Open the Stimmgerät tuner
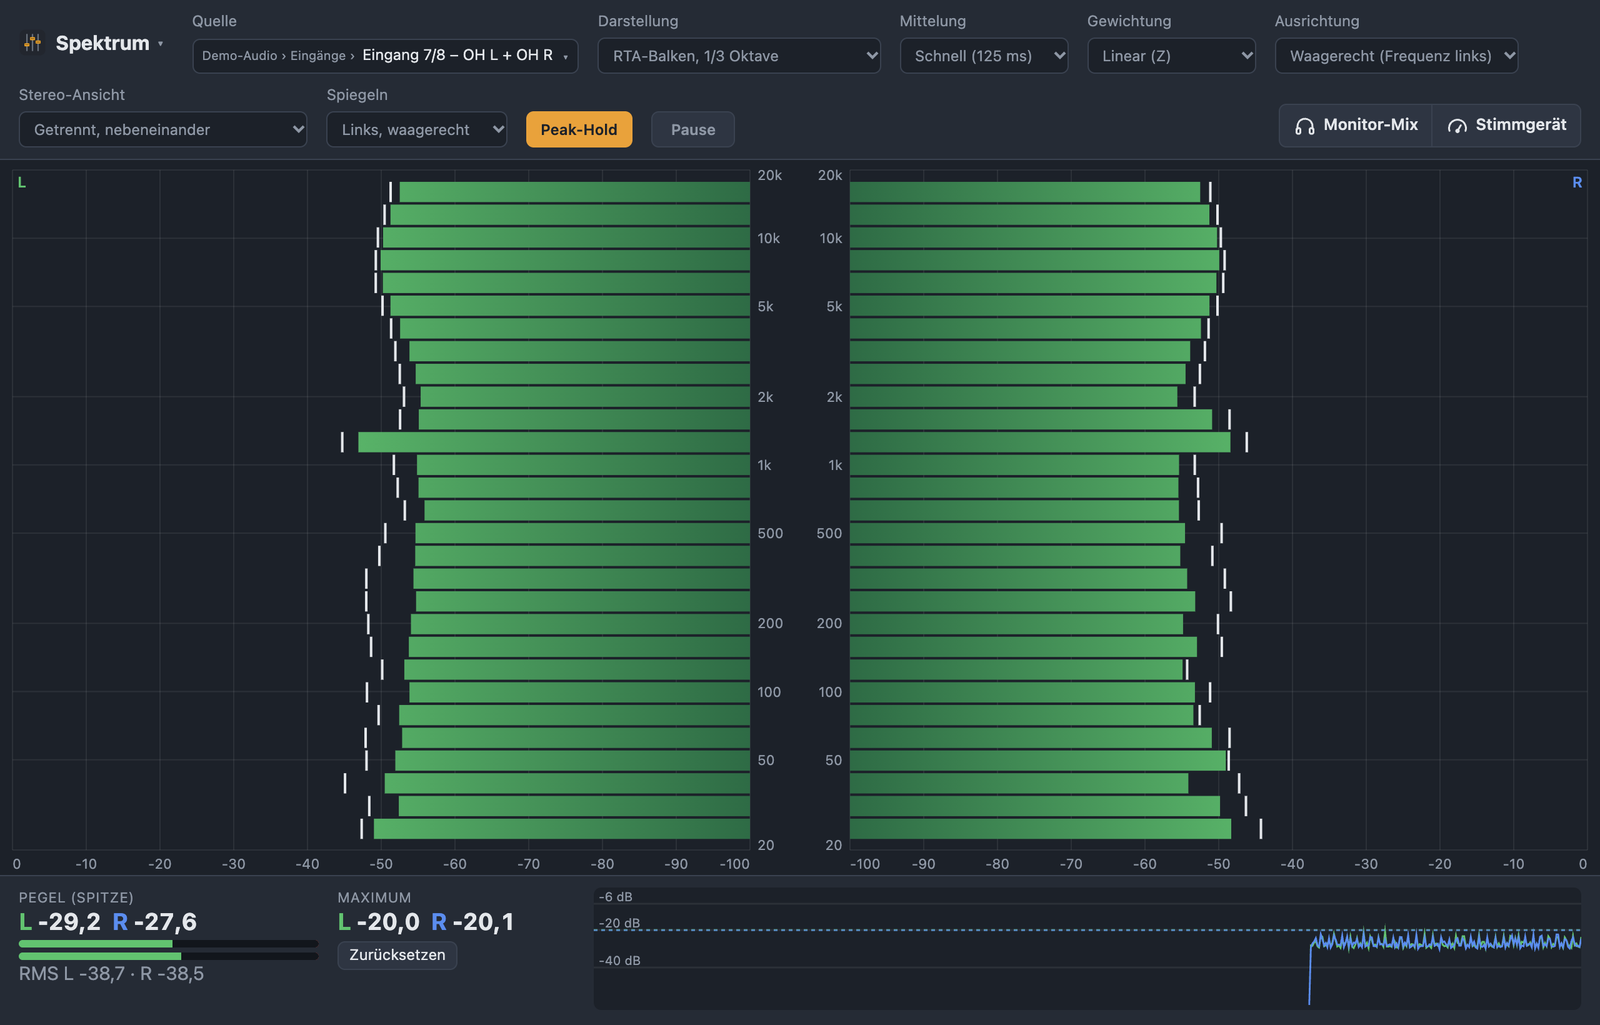This screenshot has width=1600, height=1025. click(1507, 125)
